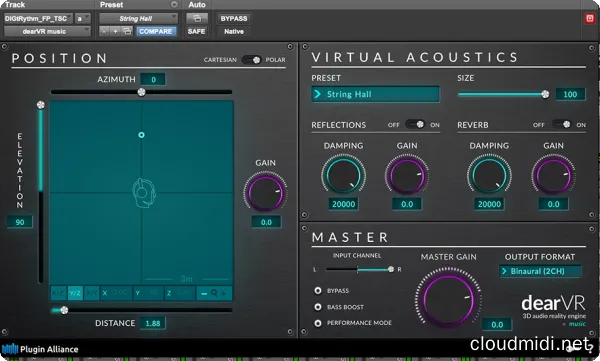Viewport: 600px width, 361px height.
Task: Toggle Cartesian/Polar coordinate switch
Action: point(251,60)
